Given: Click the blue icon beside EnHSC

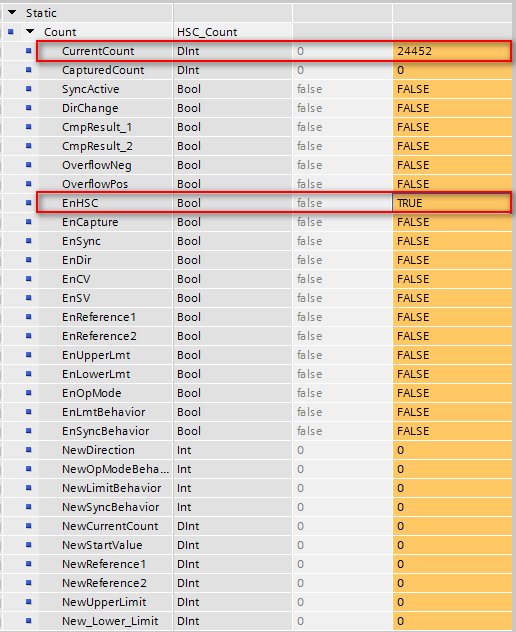Looking at the screenshot, I should (x=29, y=203).
